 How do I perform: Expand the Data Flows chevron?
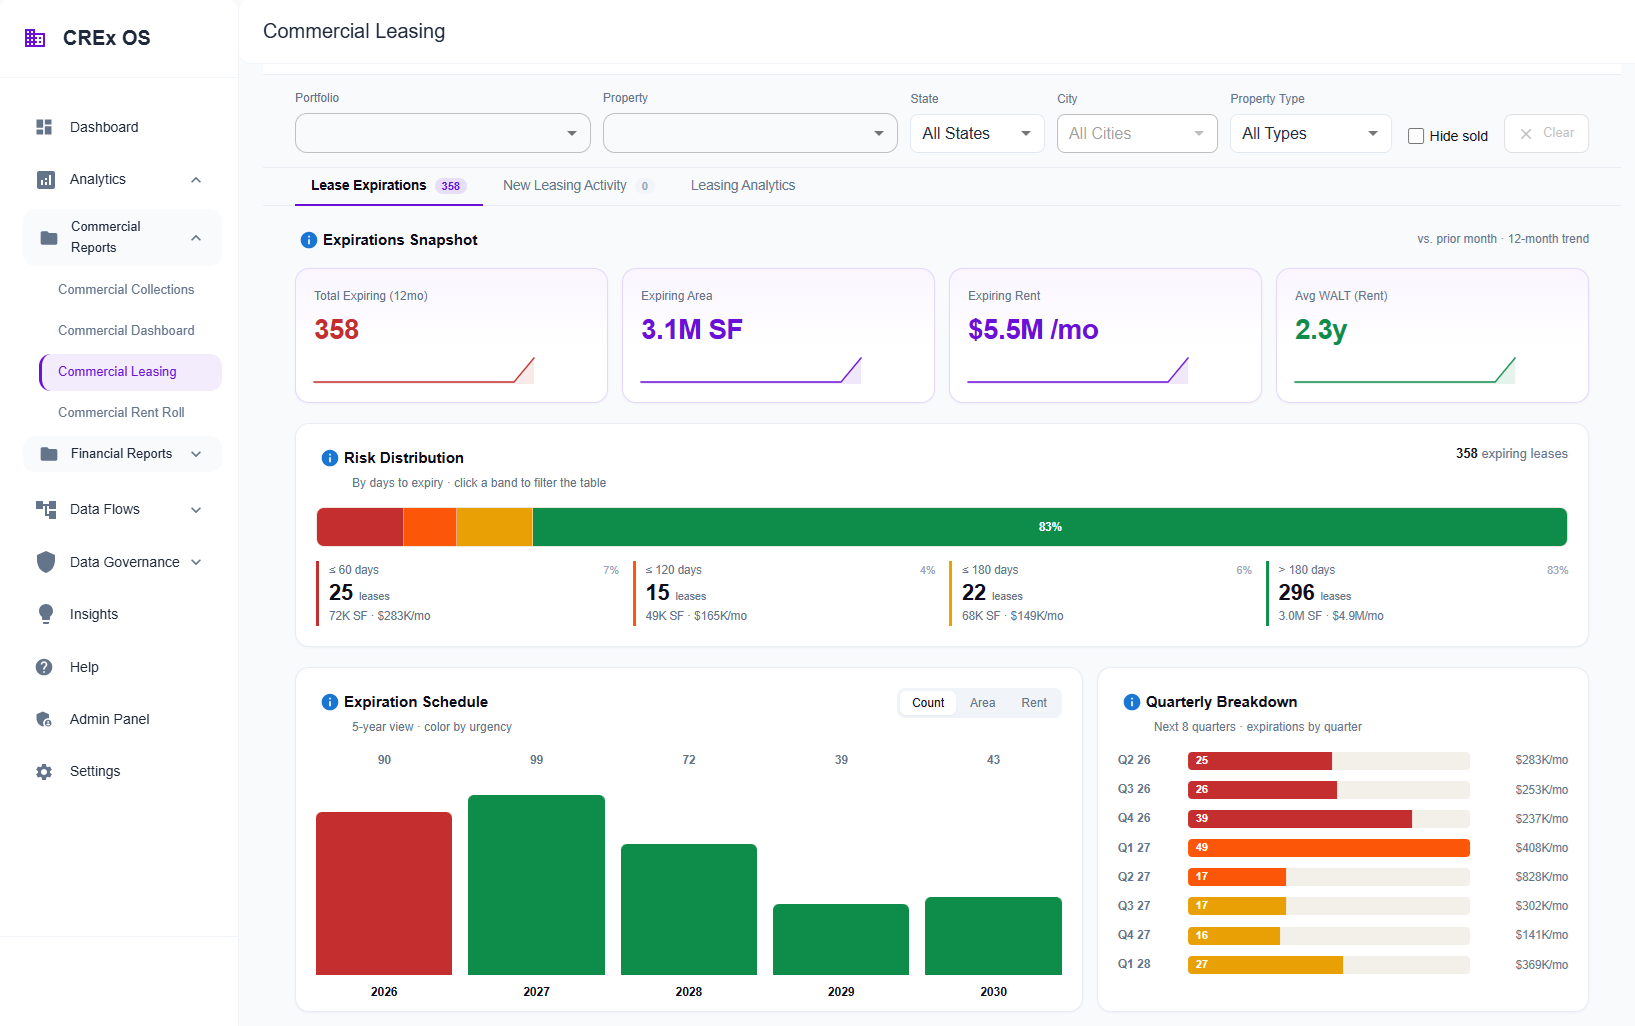[x=196, y=510]
